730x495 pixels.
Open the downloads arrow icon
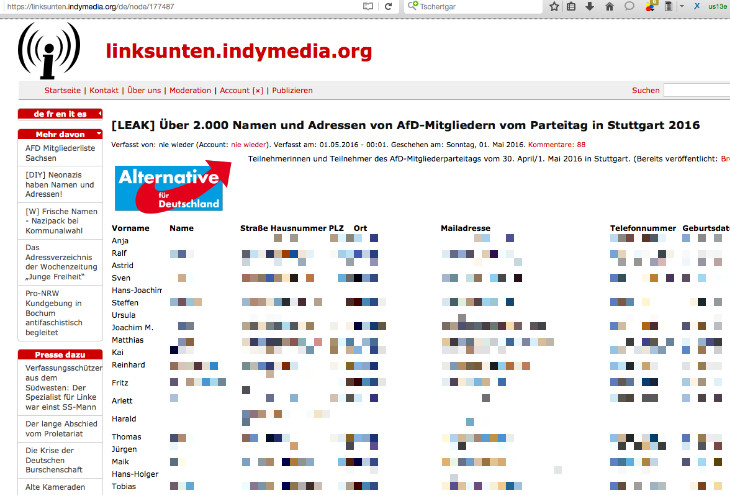coord(590,6)
